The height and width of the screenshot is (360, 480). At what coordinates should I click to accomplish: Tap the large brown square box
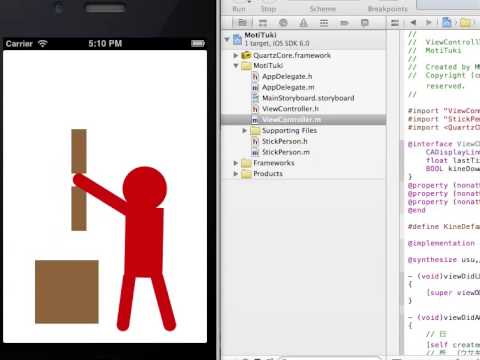67,292
